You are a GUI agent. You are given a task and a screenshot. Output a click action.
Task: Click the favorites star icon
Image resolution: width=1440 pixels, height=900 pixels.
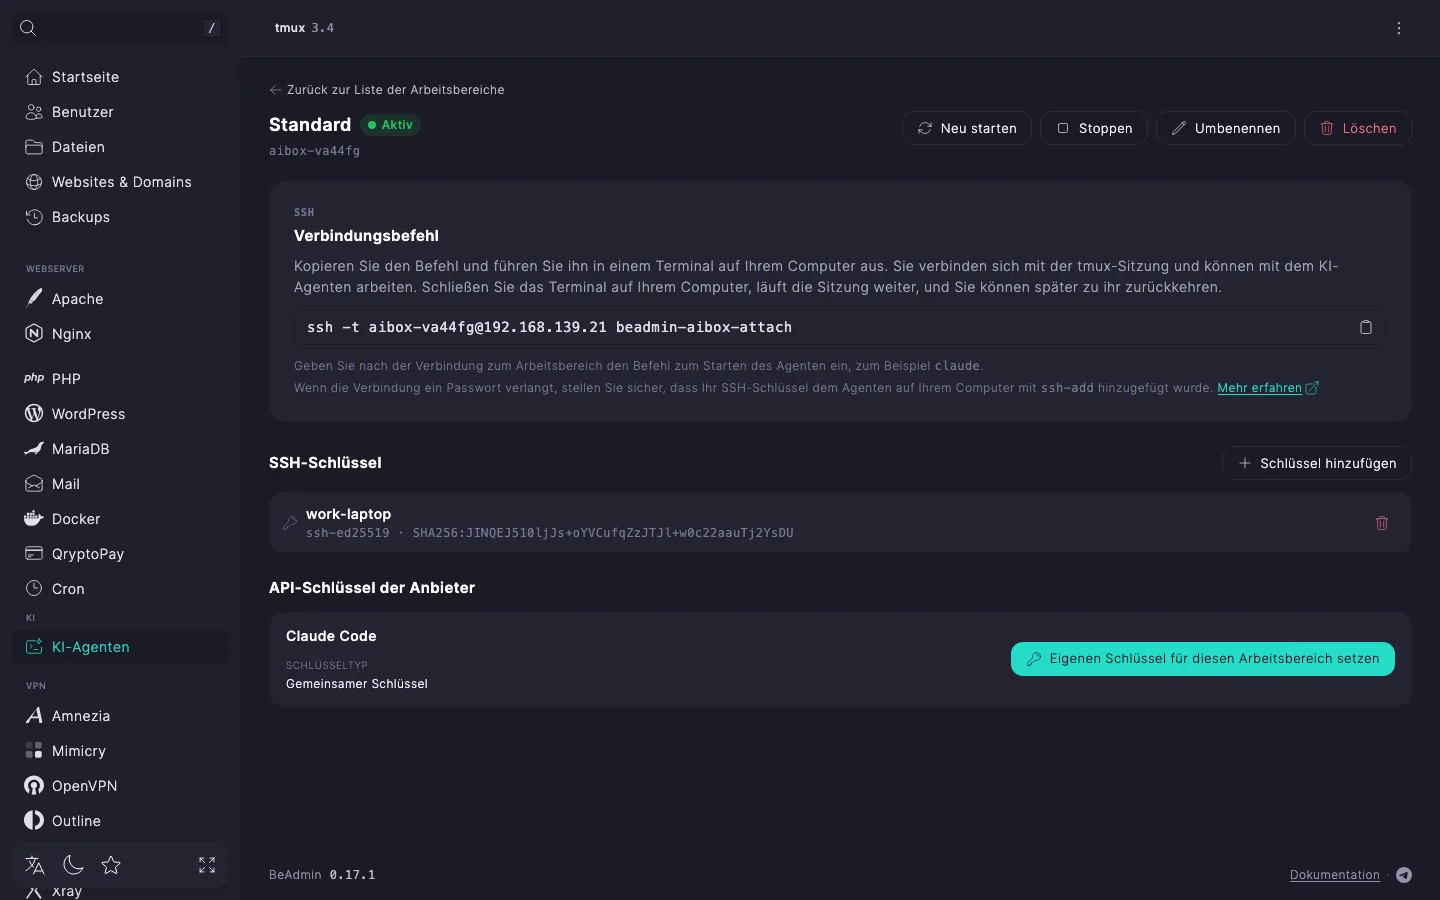(111, 865)
